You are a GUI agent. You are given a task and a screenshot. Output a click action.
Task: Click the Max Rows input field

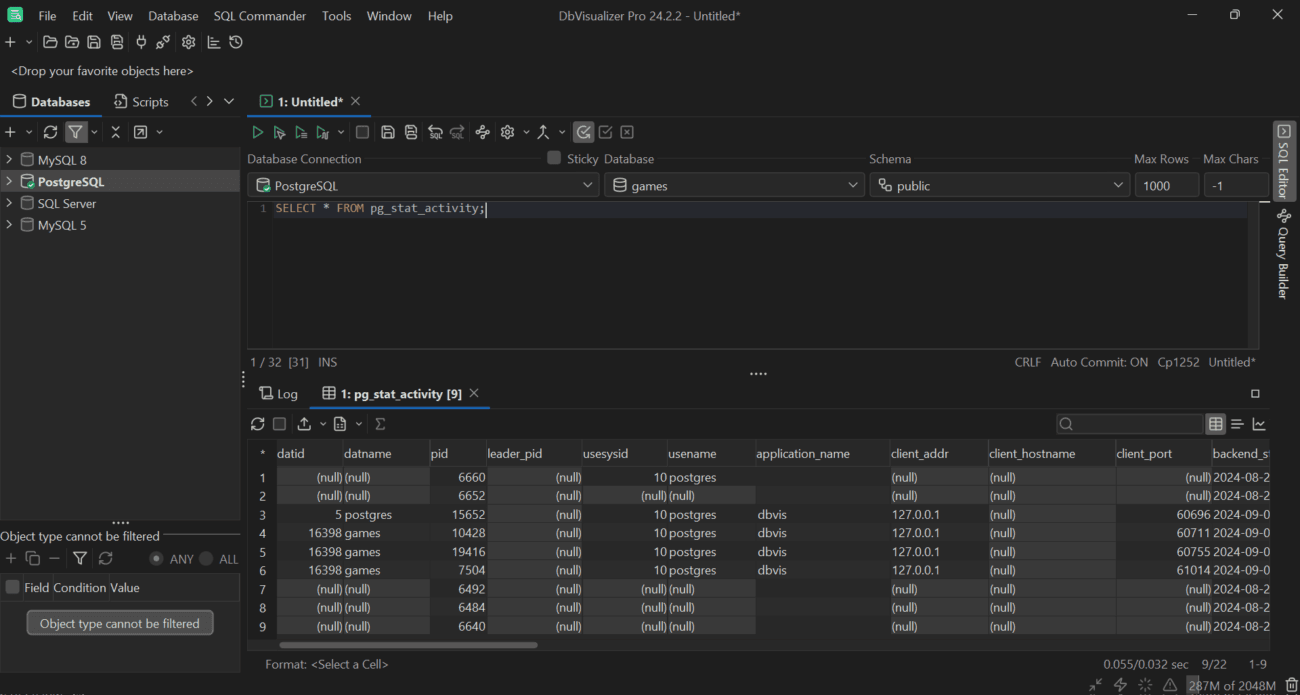[x=1166, y=185]
